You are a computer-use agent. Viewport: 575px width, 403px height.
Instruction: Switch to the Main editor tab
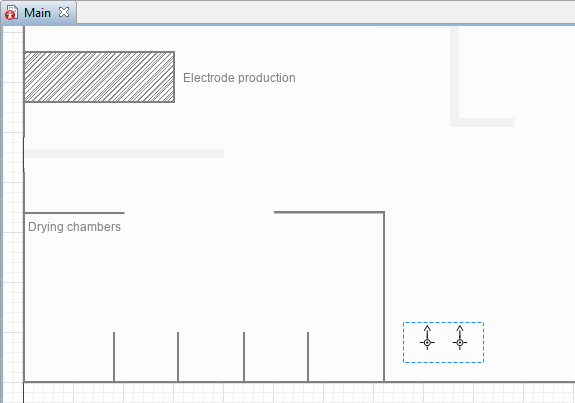pos(37,13)
